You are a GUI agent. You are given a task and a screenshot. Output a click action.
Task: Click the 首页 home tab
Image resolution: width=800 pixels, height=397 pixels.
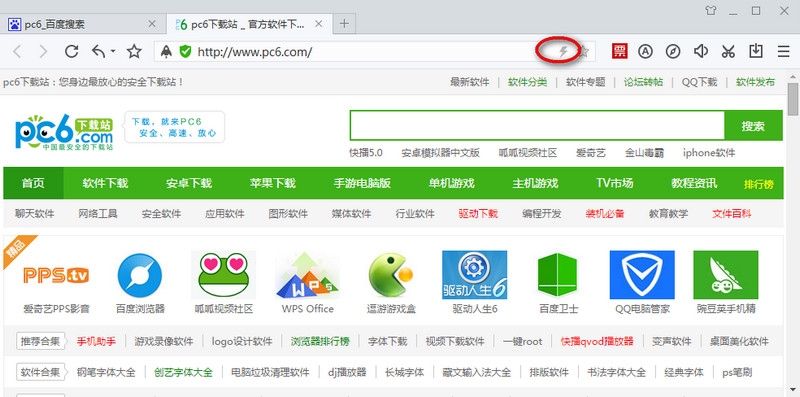tap(33, 183)
